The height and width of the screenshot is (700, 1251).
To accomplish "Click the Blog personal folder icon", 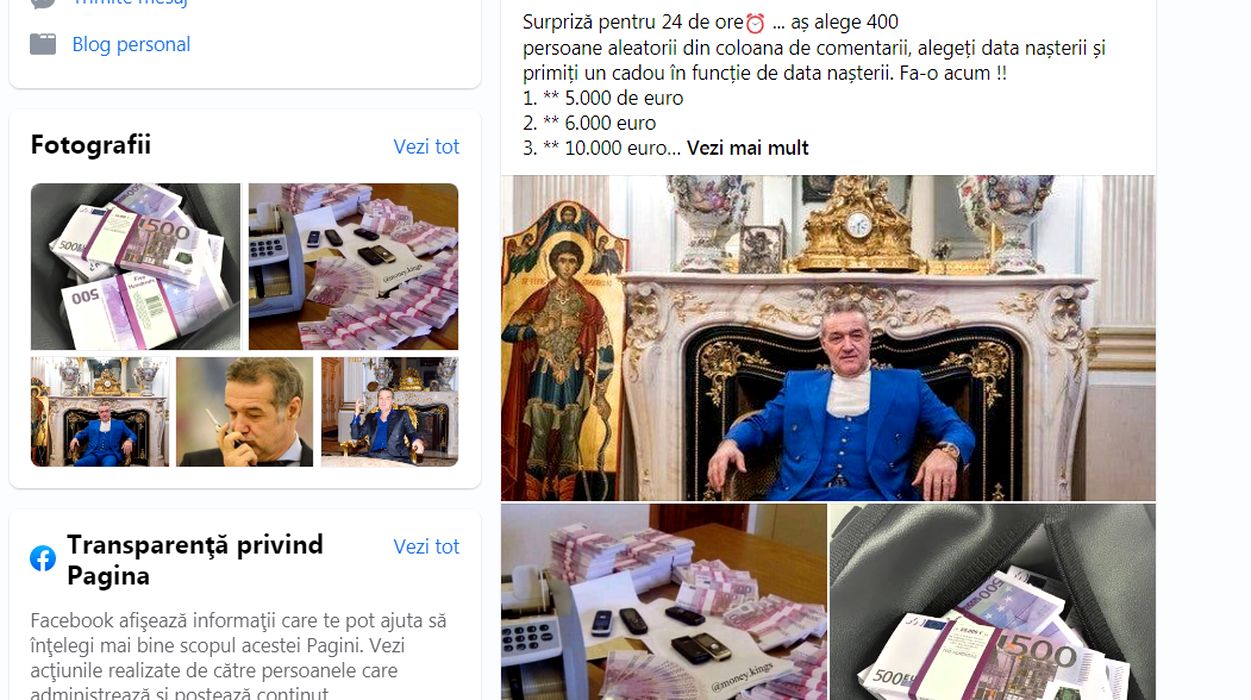I will pyautogui.click(x=43, y=44).
